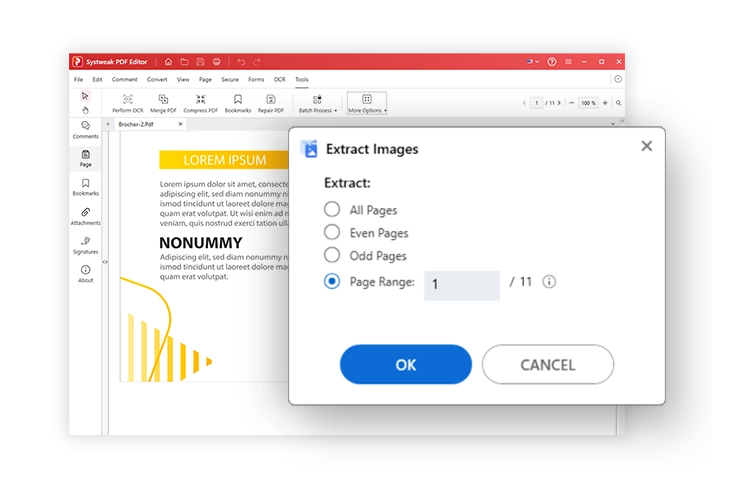Open the Comment menu
Screen dimensions: 740x500
(x=125, y=79)
